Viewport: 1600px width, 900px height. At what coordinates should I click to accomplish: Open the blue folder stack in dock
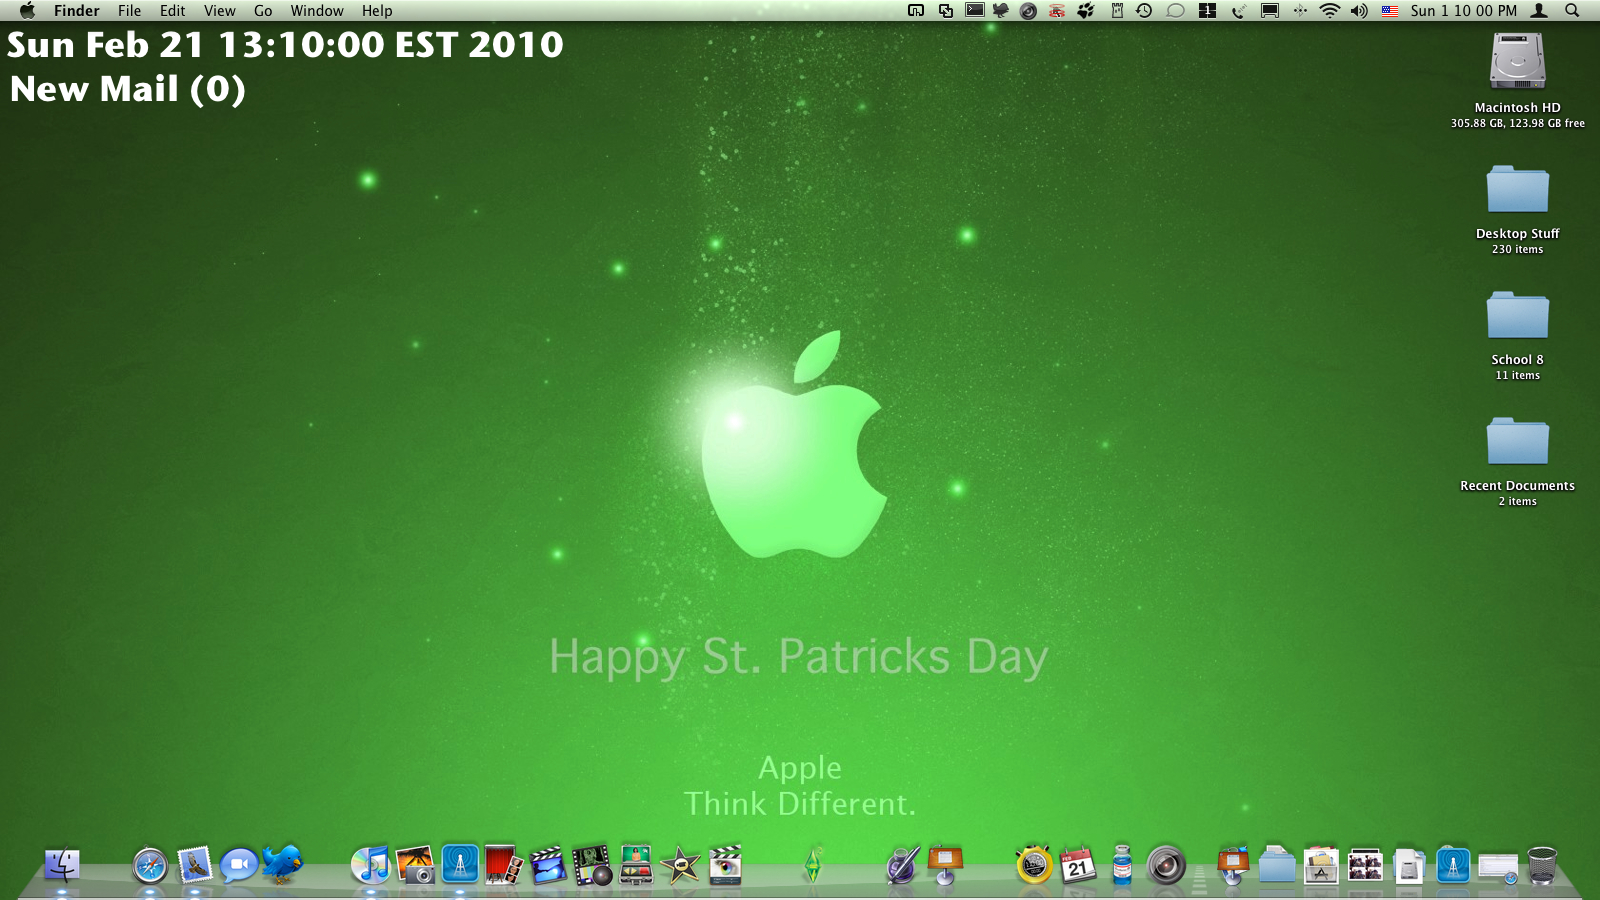1277,865
